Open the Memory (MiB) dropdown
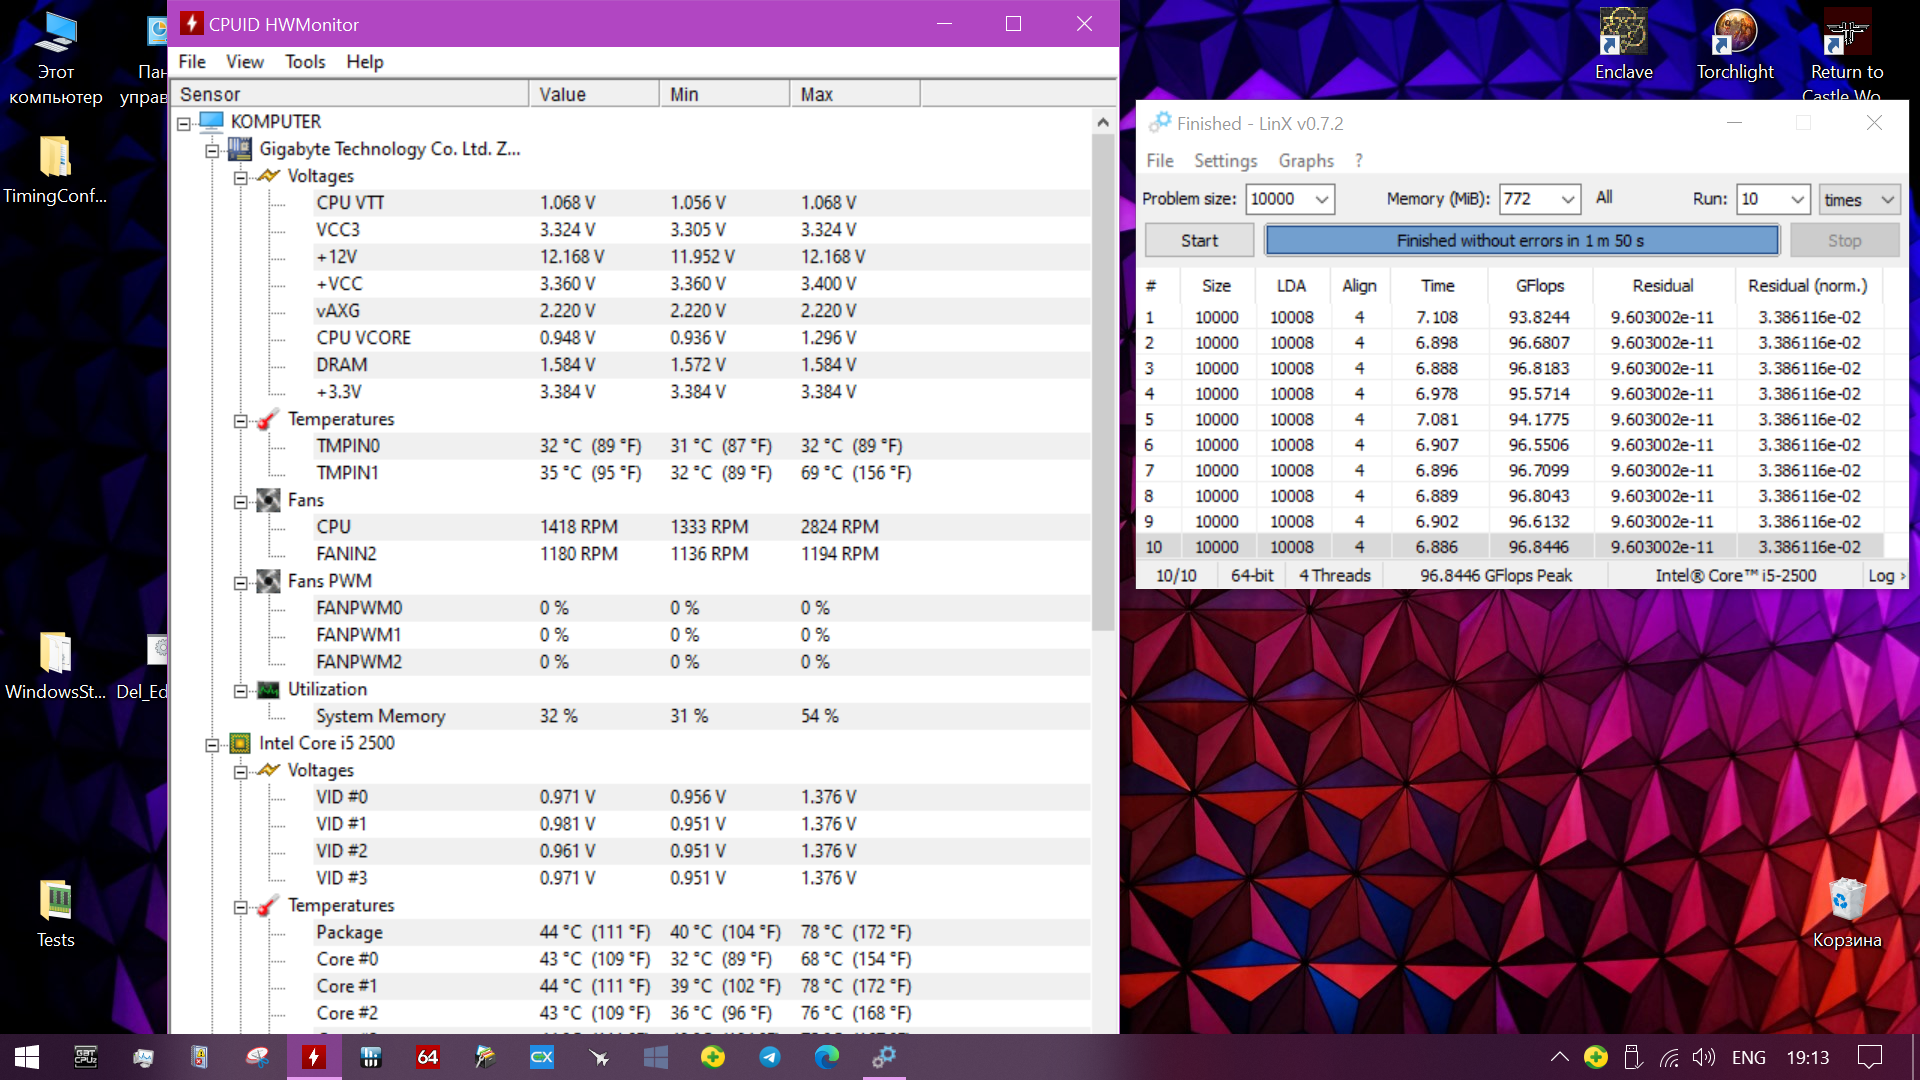This screenshot has height=1080, width=1920. tap(1567, 199)
